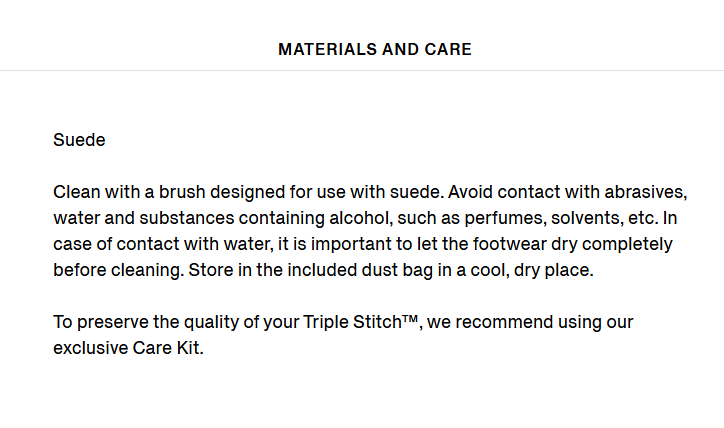Click the sentence beginning 'Clean with a brush'
Viewport: 724px width, 428px height.
(248, 192)
